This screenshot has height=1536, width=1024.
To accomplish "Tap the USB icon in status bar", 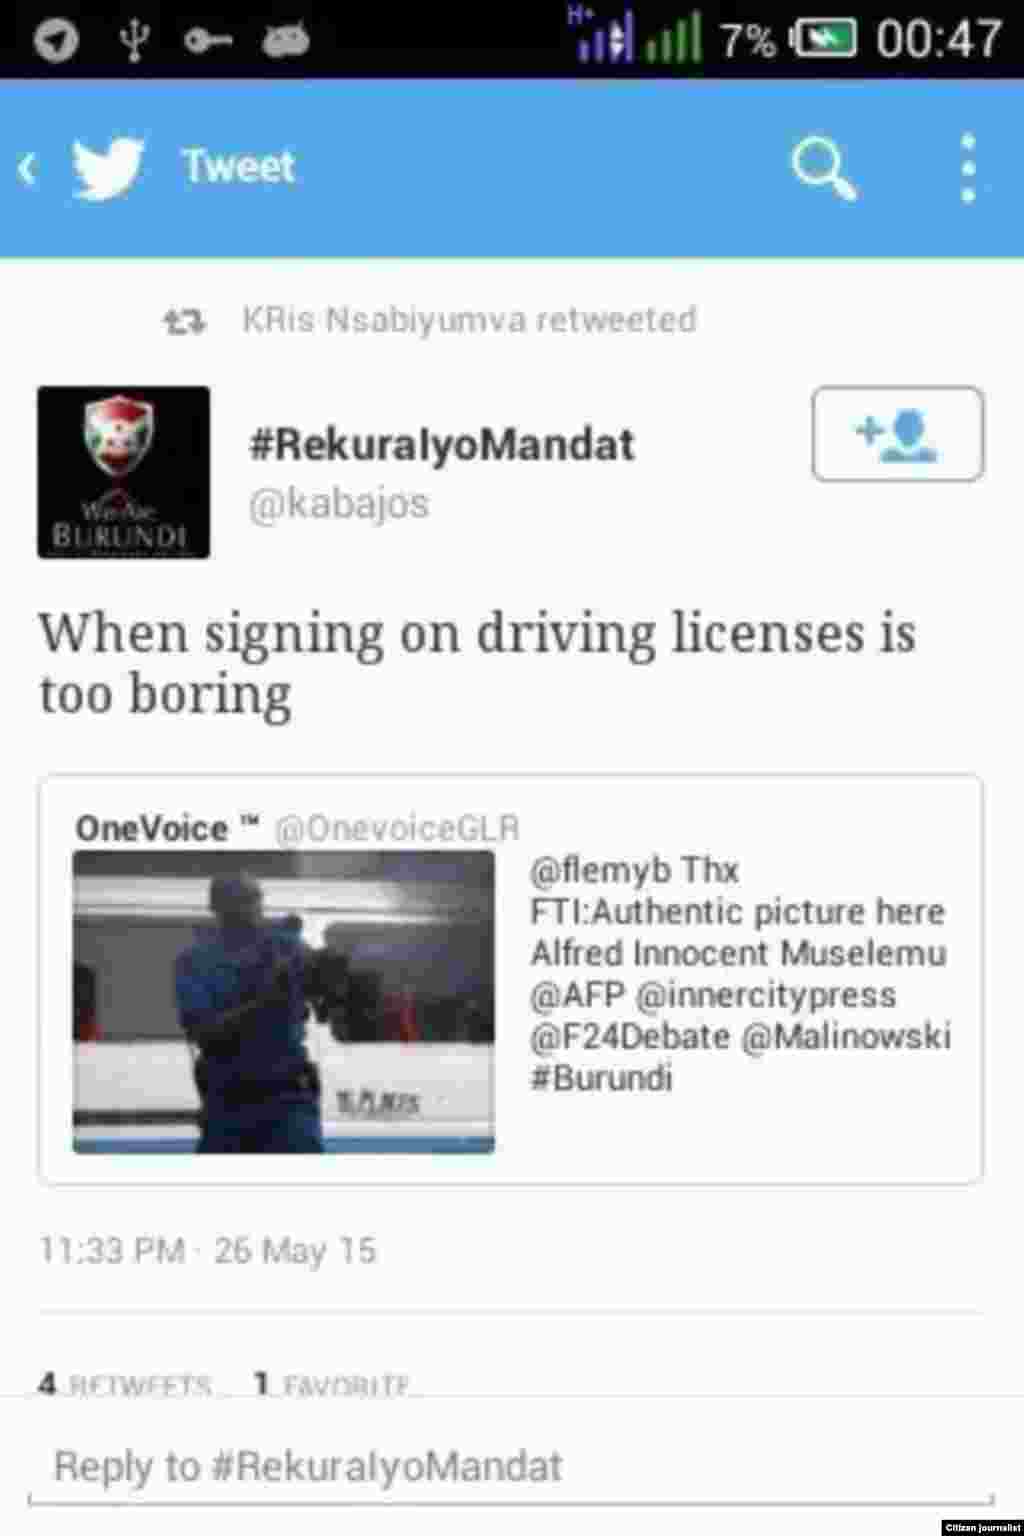I will (132, 41).
